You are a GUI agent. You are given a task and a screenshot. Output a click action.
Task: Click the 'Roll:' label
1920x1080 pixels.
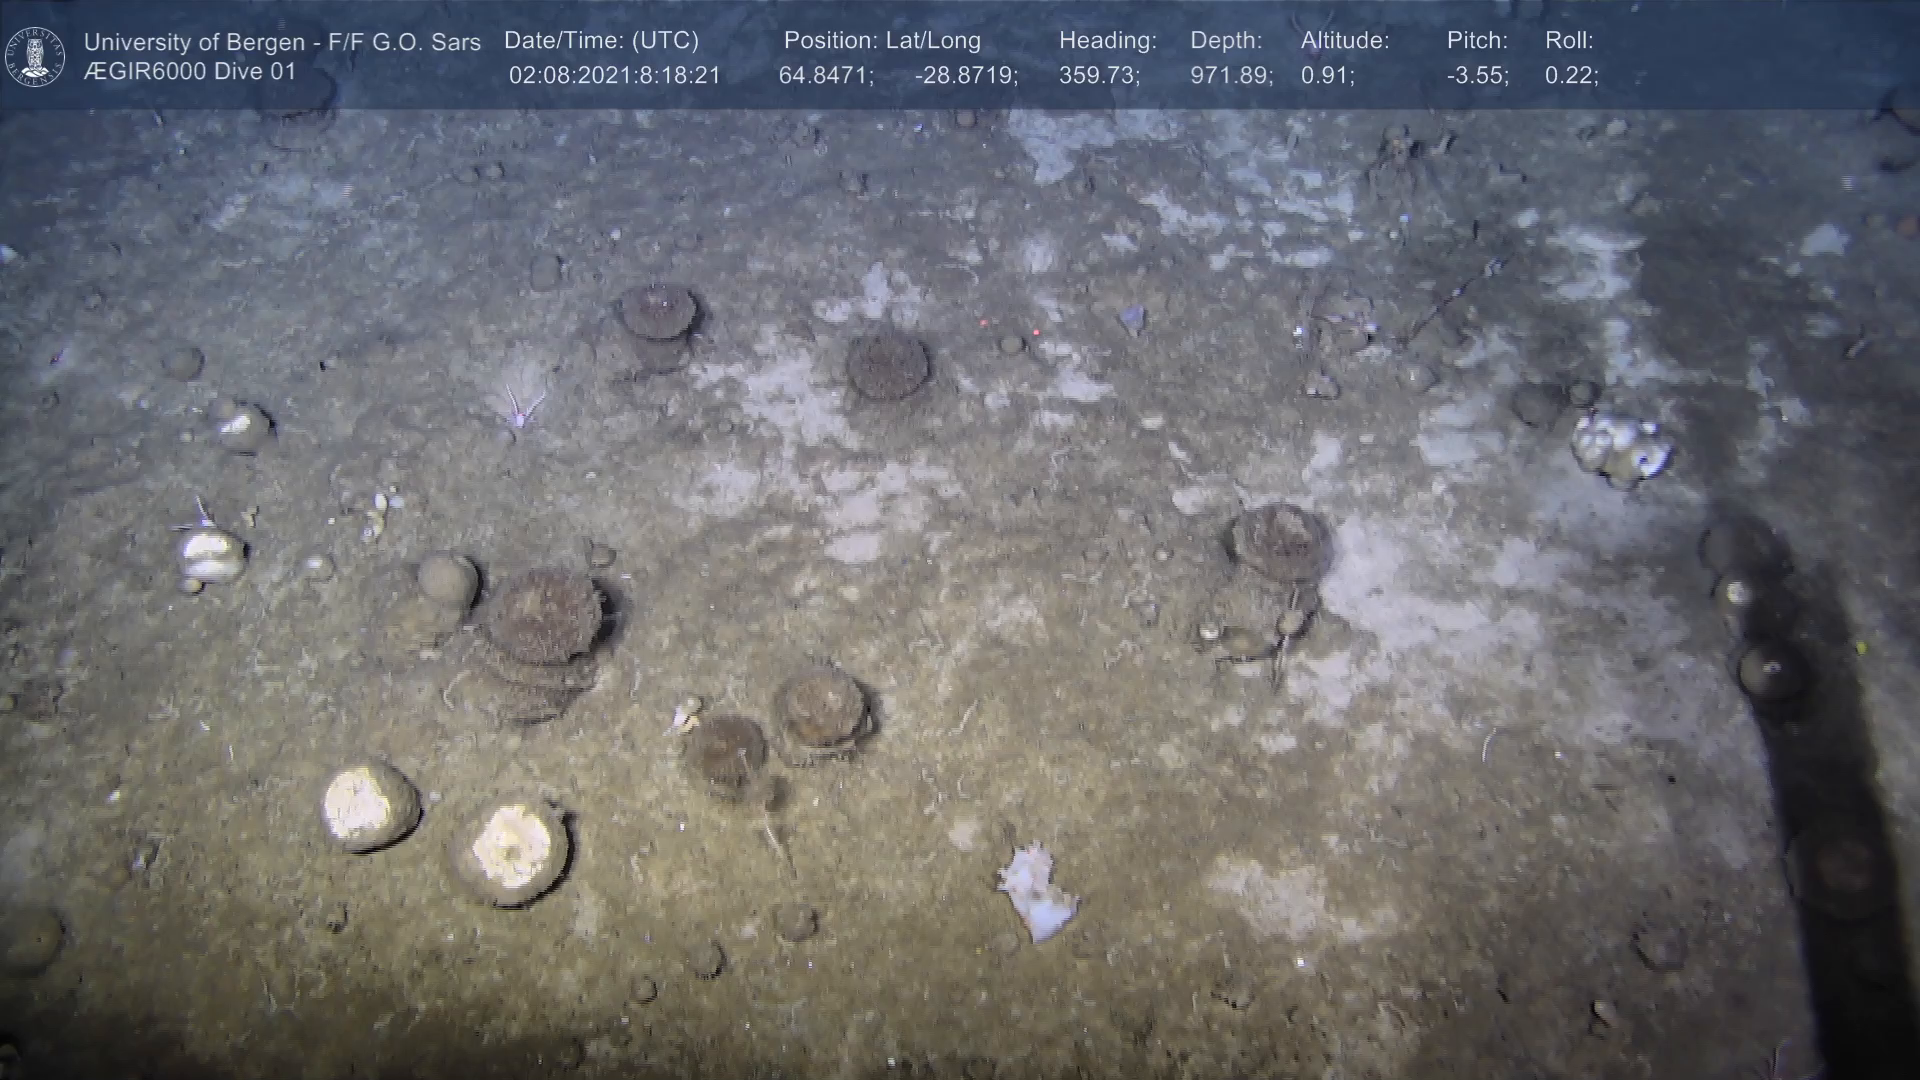click(1569, 41)
